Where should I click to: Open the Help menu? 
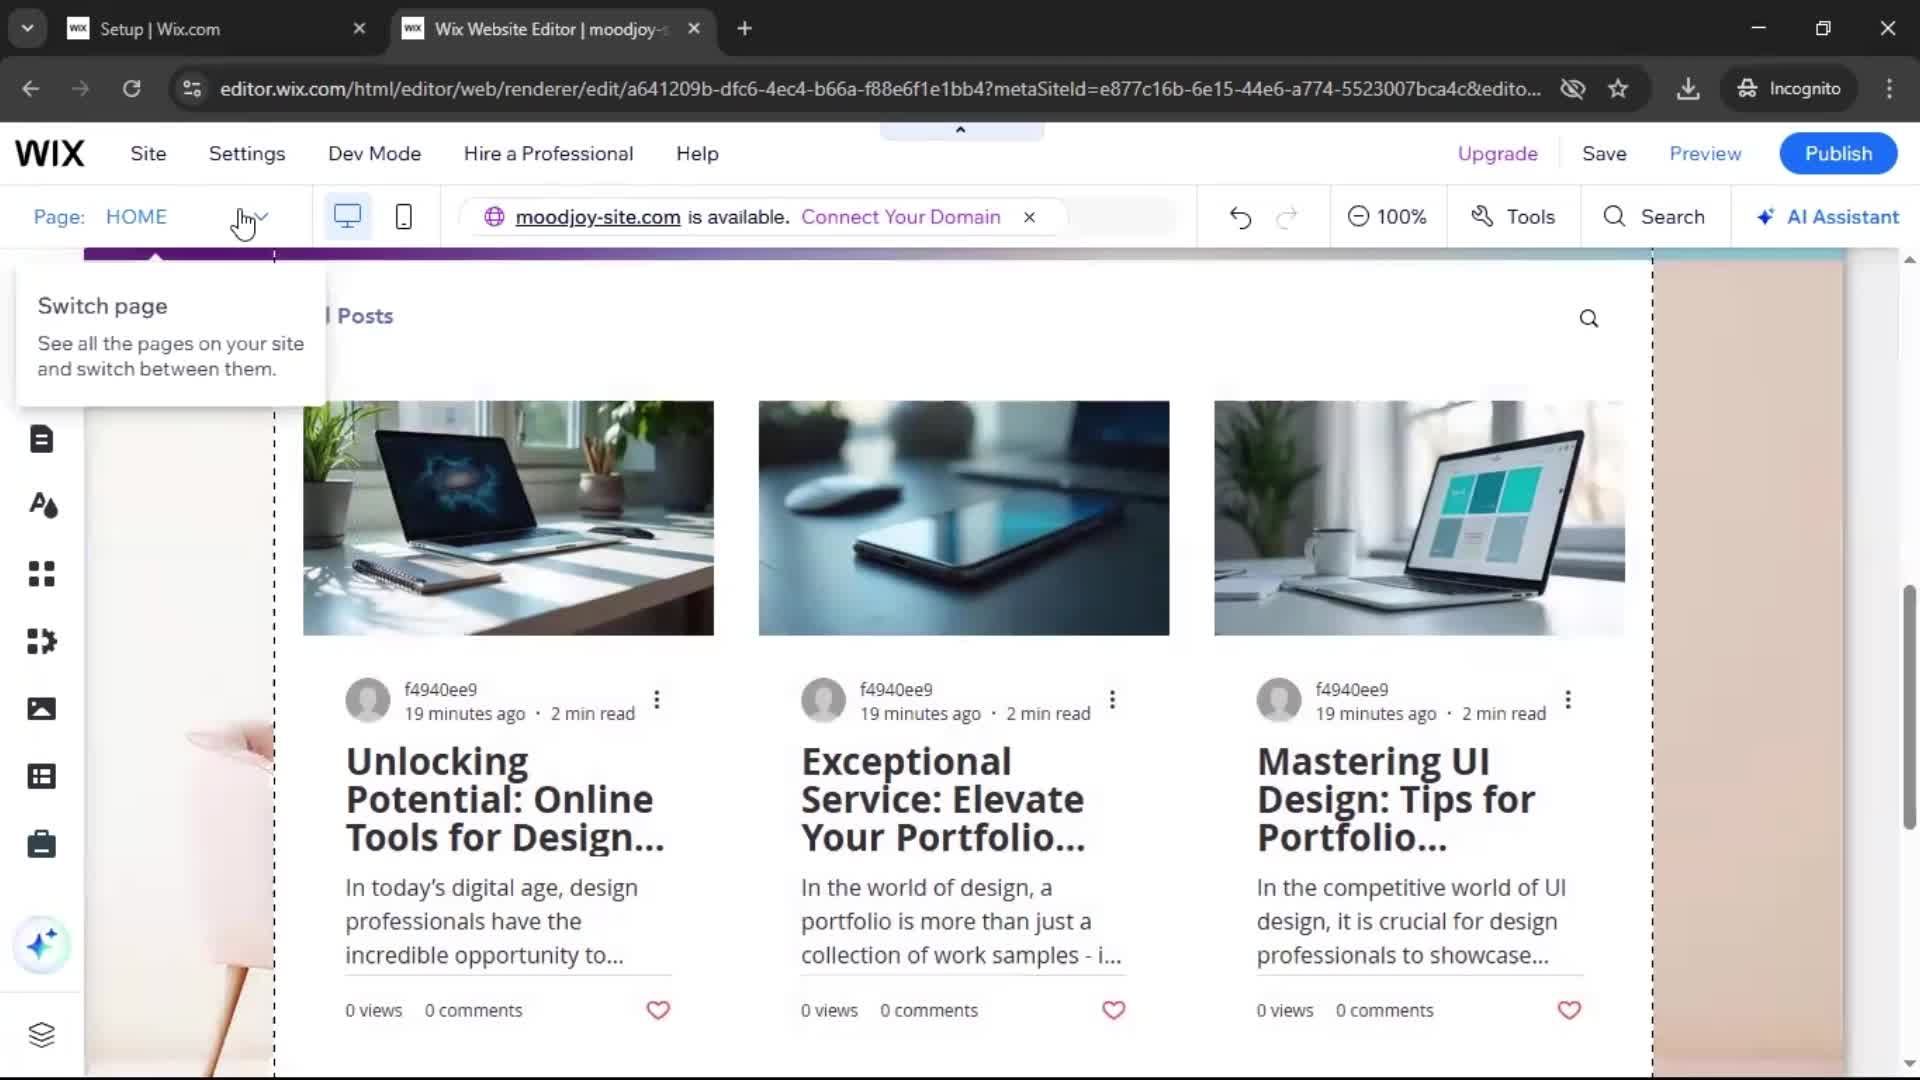point(697,153)
